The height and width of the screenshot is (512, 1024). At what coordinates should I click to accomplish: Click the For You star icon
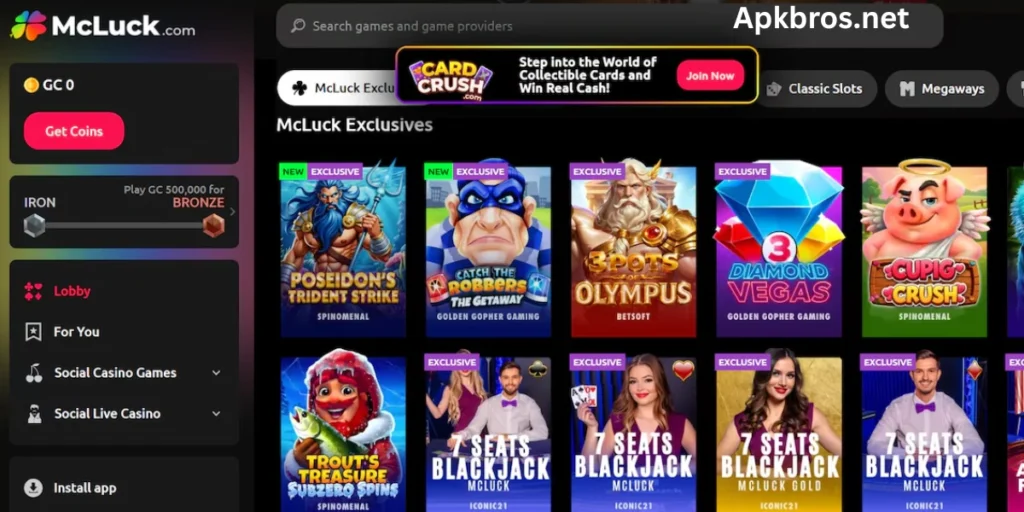click(33, 332)
